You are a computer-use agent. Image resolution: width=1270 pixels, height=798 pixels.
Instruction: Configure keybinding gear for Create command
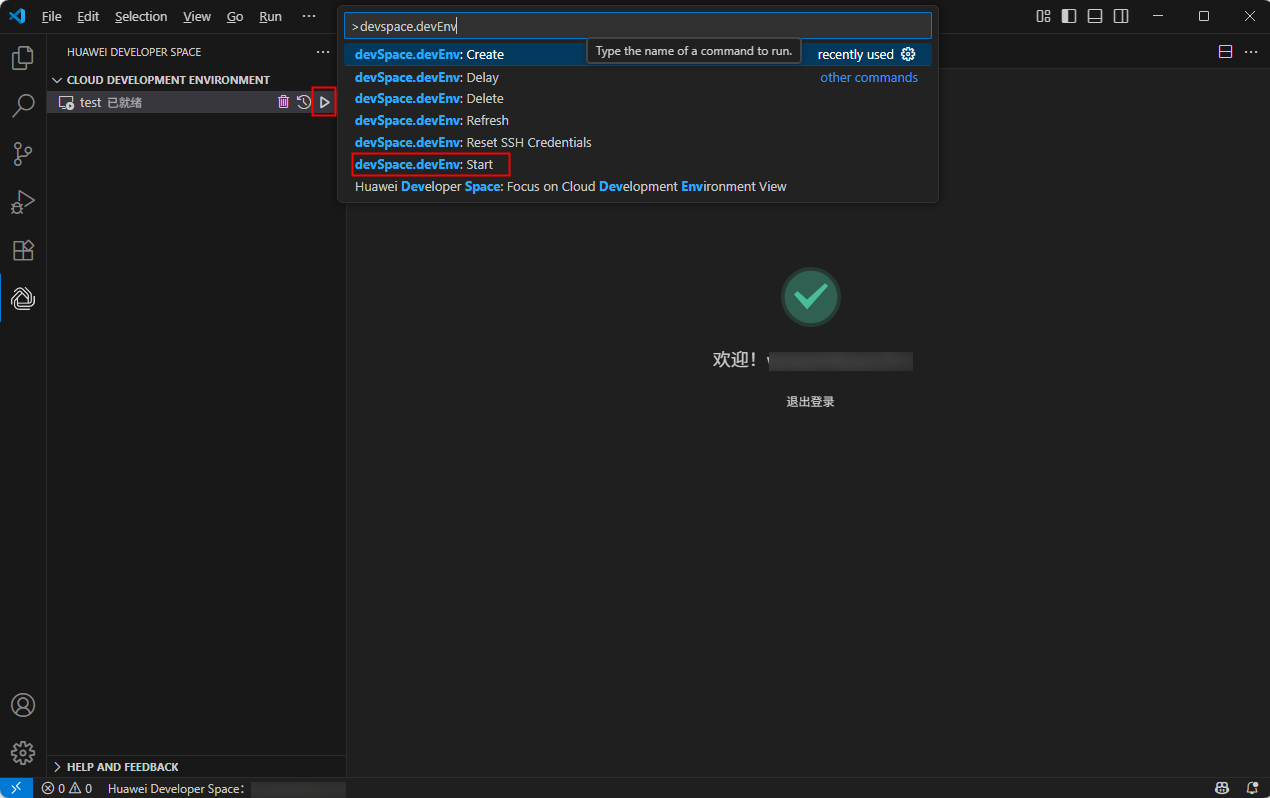908,54
